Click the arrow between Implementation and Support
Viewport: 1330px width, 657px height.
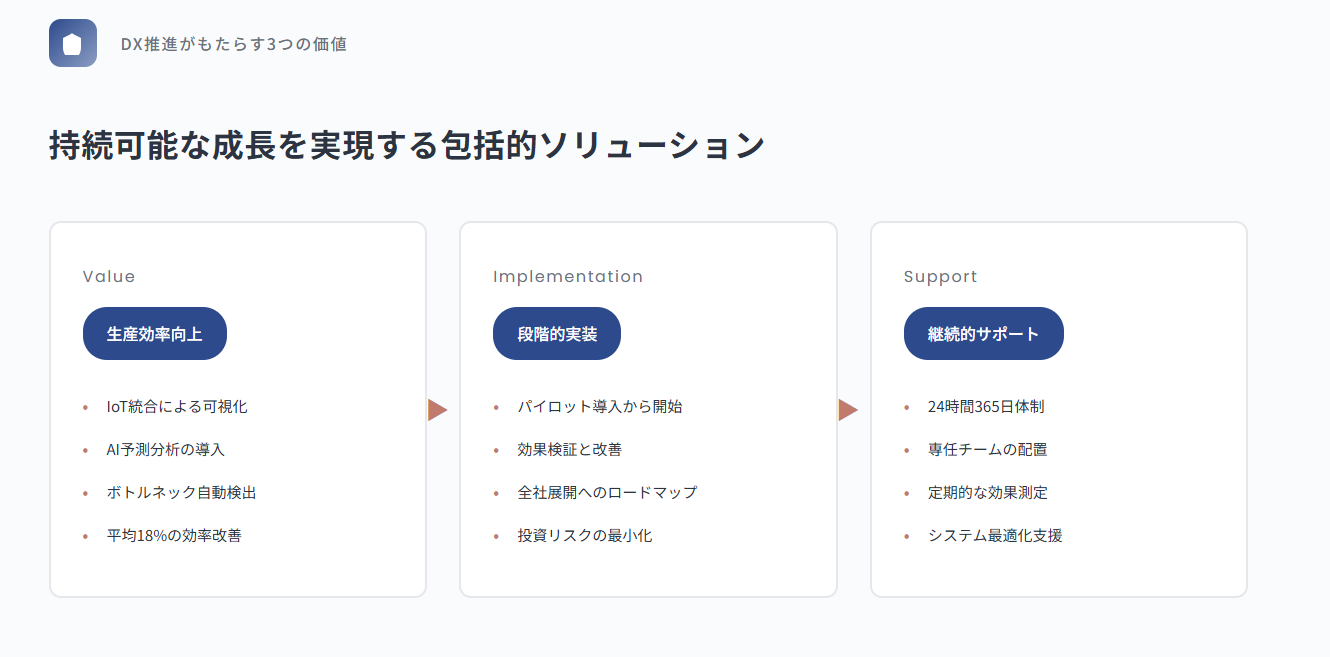pyautogui.click(x=848, y=409)
